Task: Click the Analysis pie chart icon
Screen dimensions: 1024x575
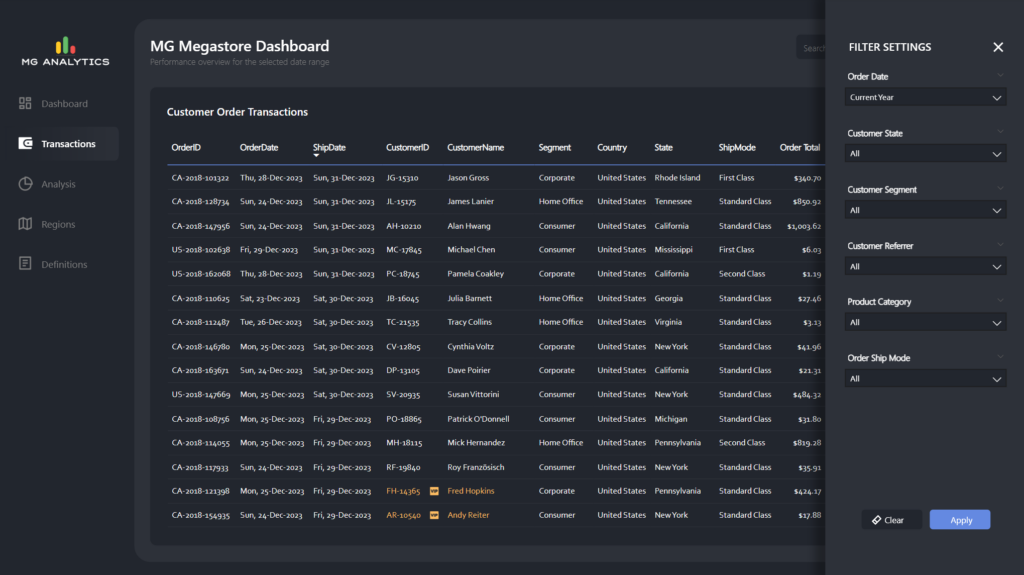Action: pos(25,184)
